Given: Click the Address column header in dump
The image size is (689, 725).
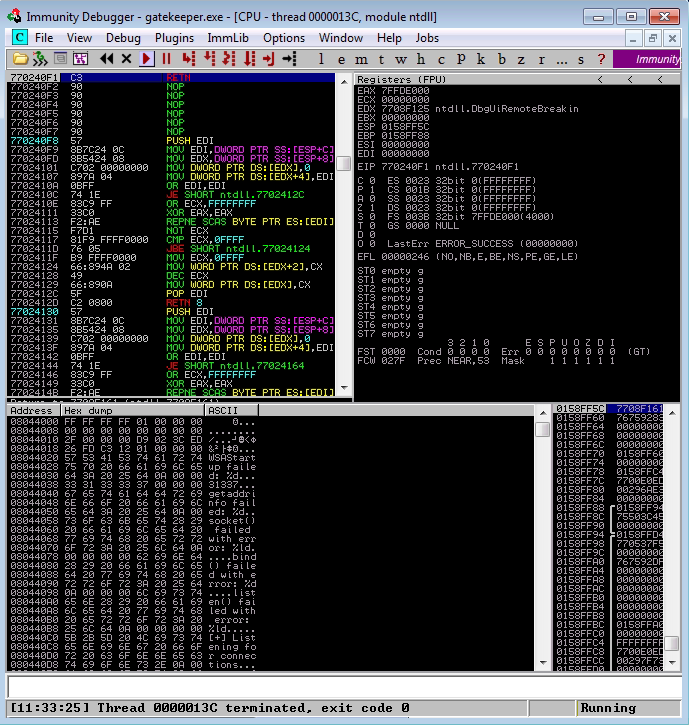Looking at the screenshot, I should point(33,411).
